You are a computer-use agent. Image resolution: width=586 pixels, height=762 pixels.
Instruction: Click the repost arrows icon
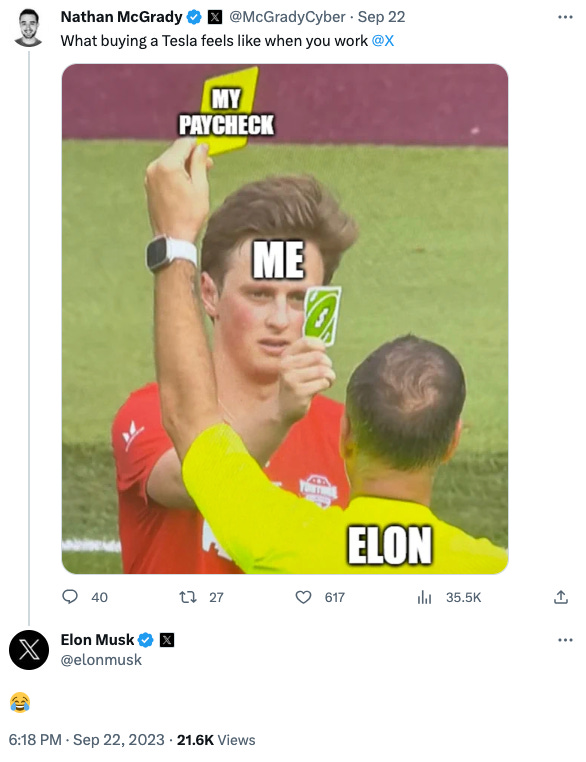click(188, 597)
